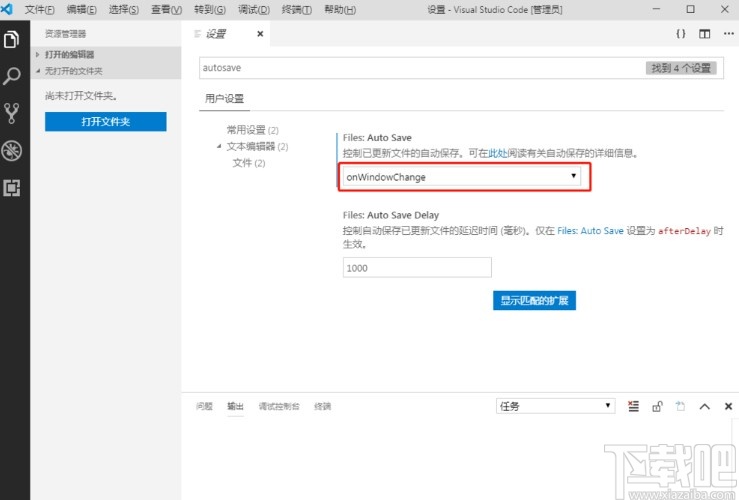Switch to the 调试控制台 panel tab

pos(279,406)
